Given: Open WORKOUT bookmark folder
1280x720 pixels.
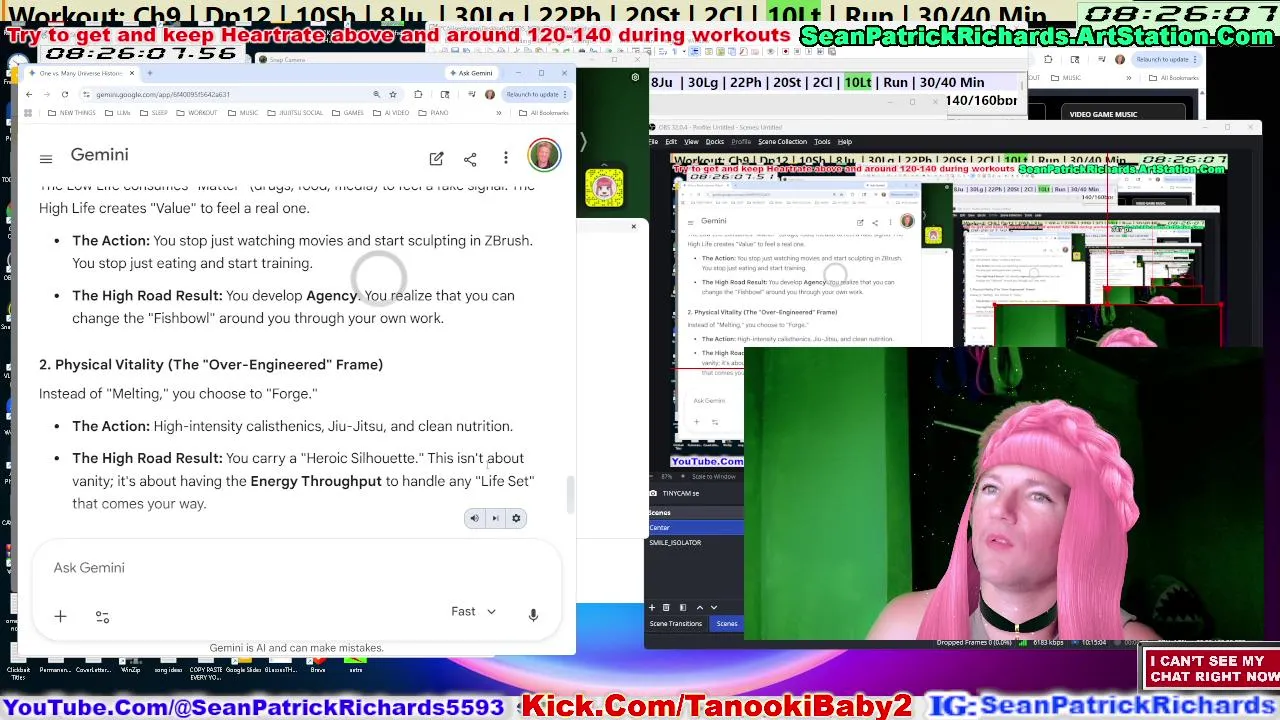Looking at the screenshot, I should pyautogui.click(x=198, y=113).
